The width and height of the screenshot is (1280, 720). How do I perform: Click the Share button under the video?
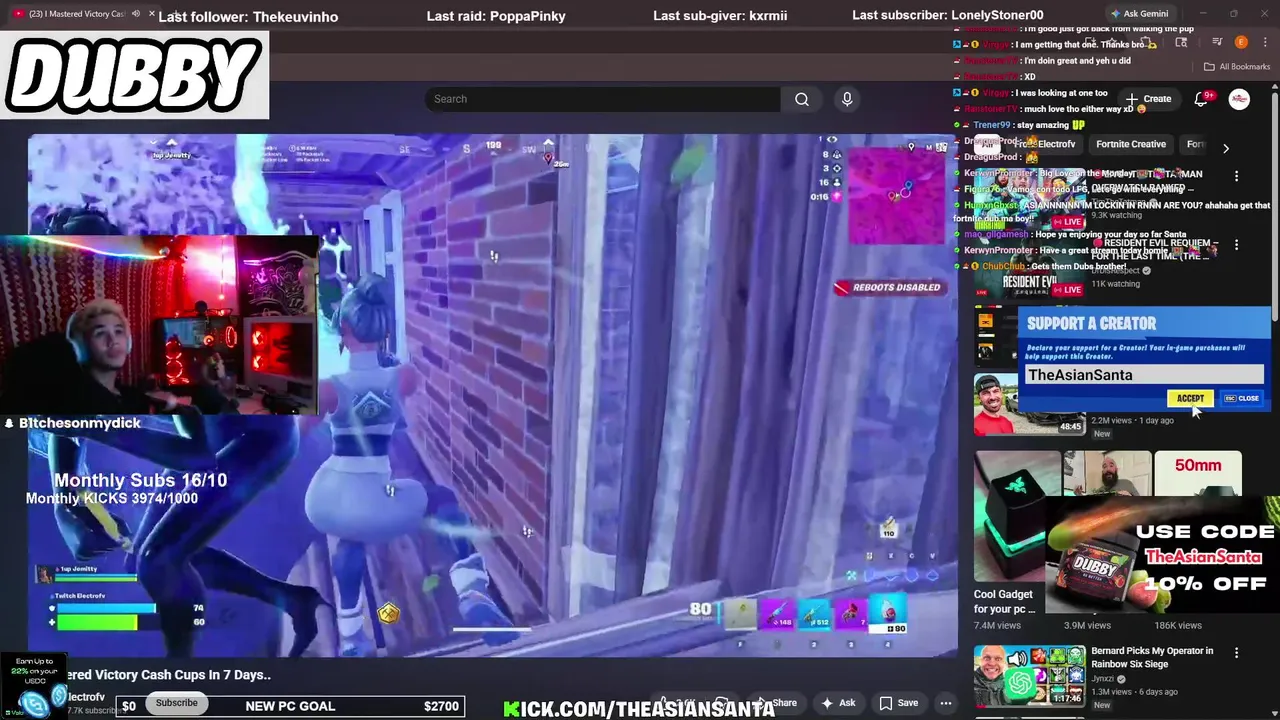coord(777,703)
